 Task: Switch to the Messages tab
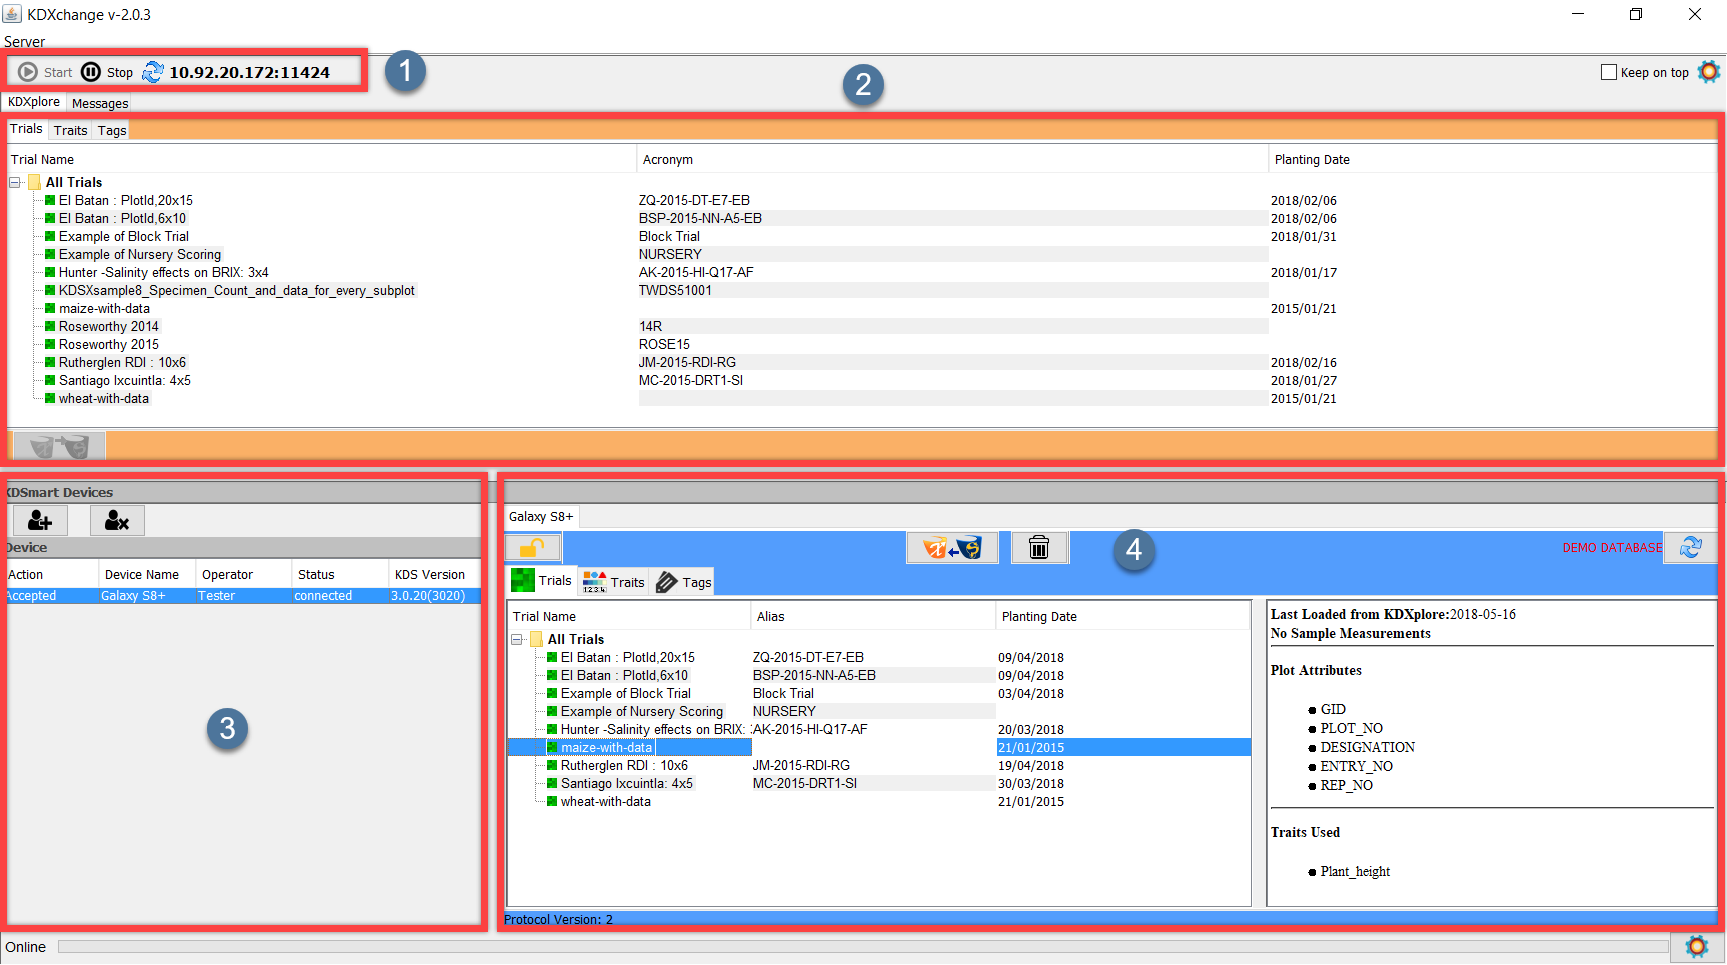point(100,103)
